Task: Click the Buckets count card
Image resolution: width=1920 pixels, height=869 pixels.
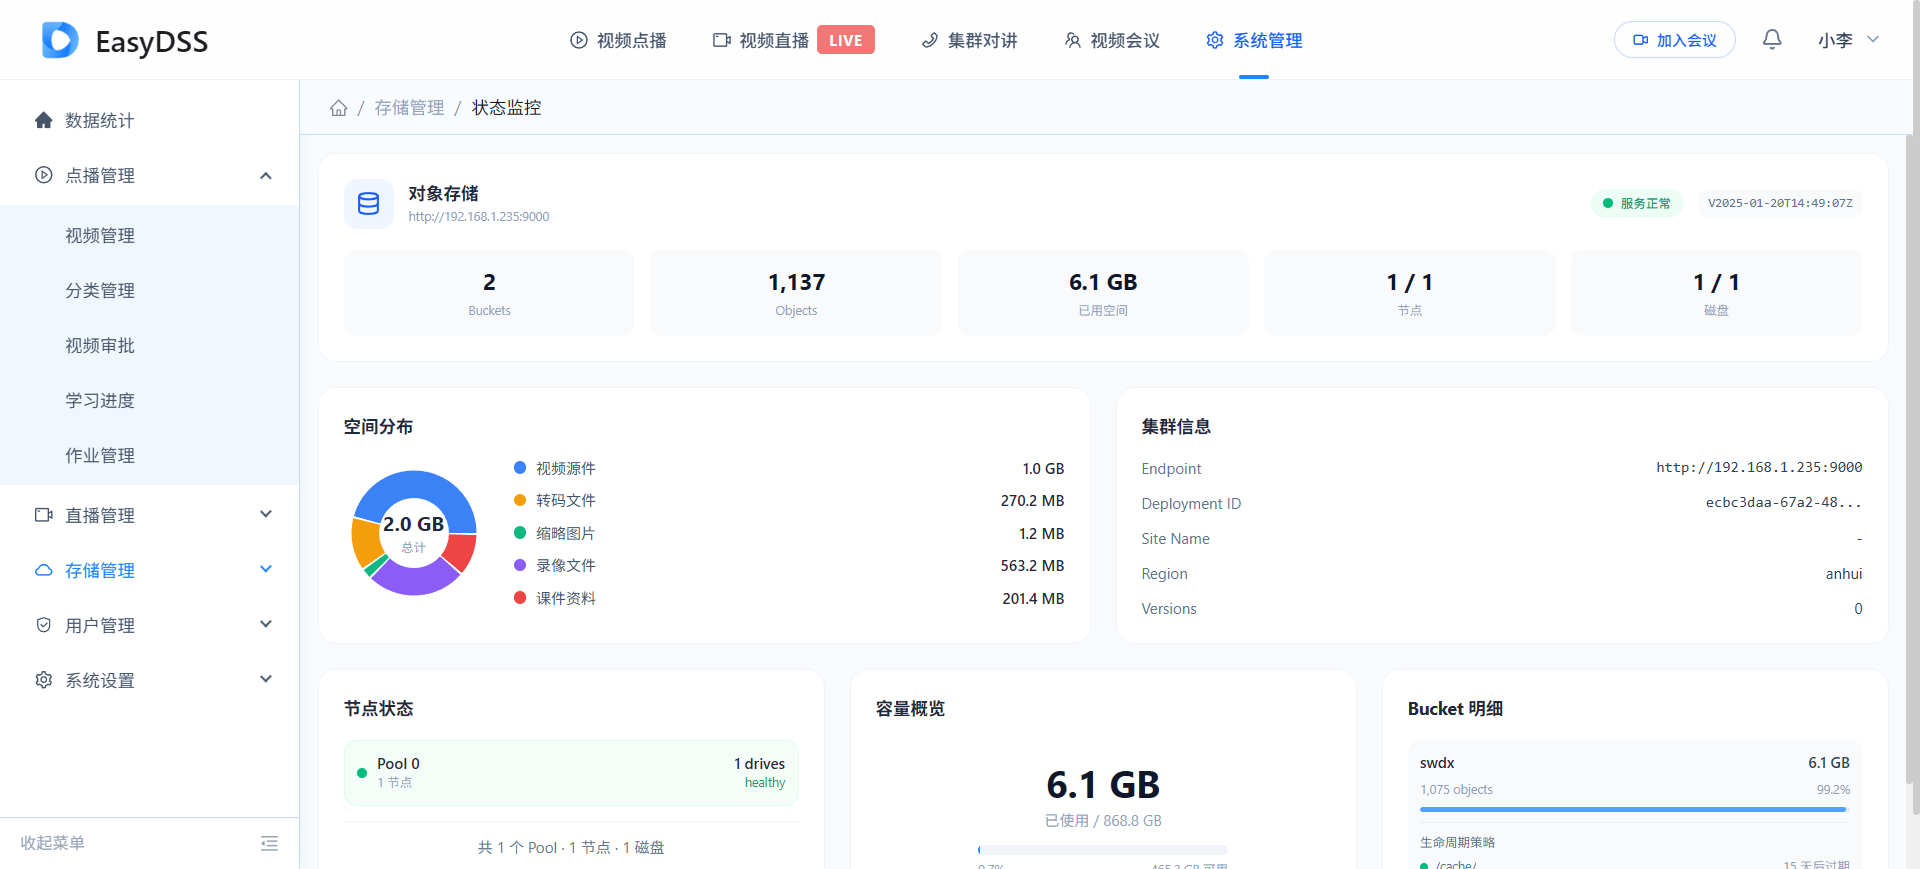Action: coord(489,292)
